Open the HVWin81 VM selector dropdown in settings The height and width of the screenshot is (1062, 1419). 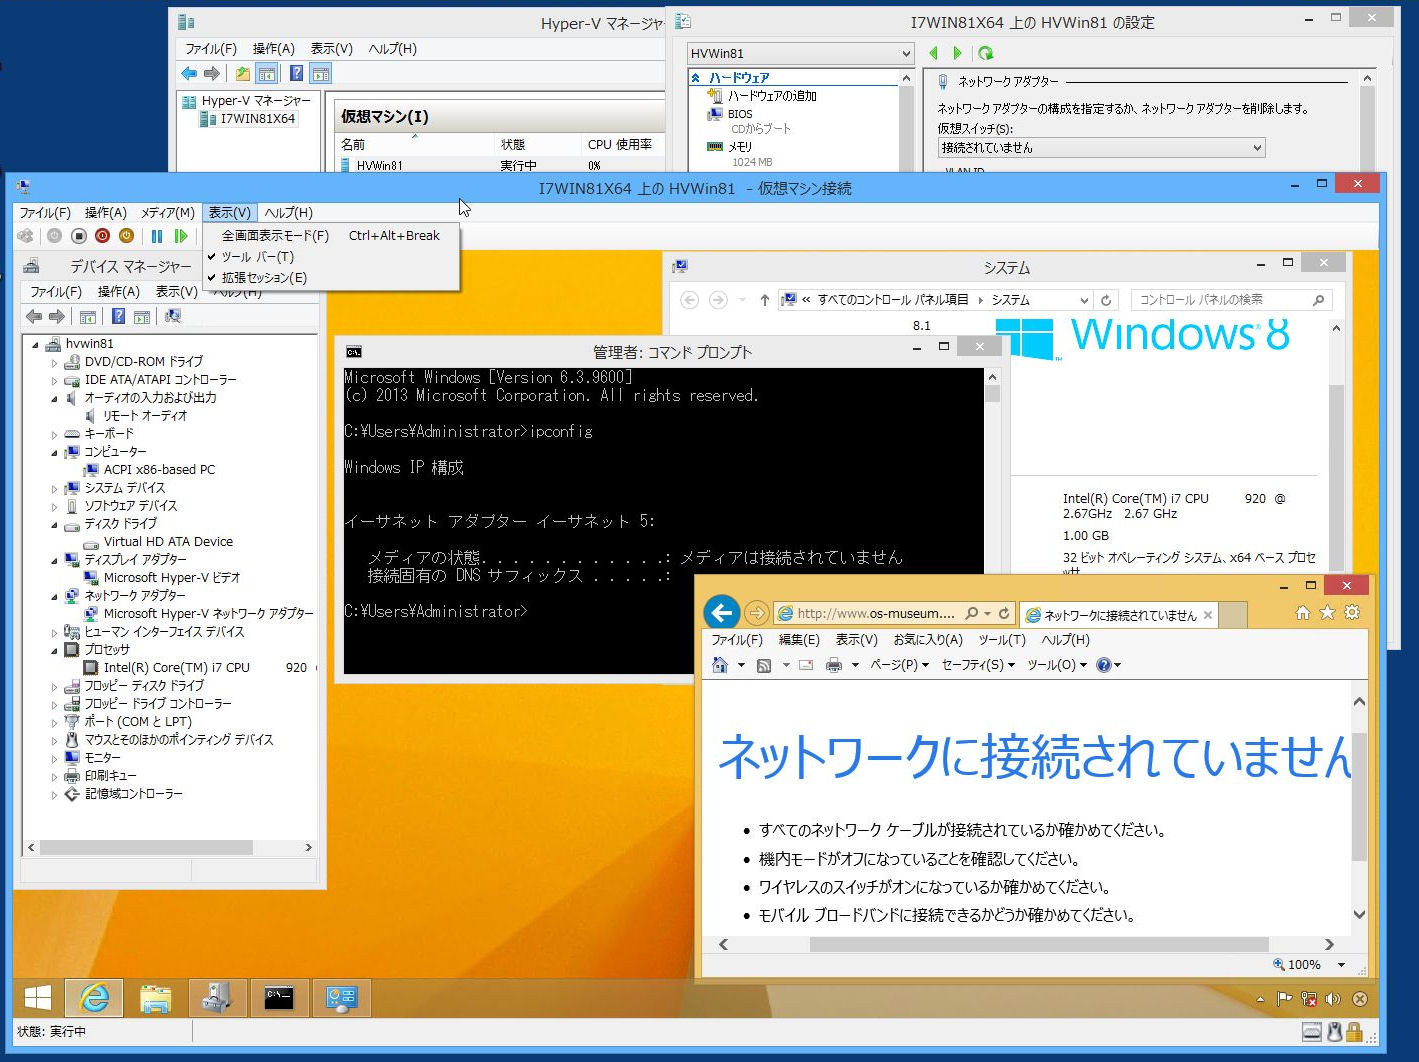click(x=801, y=53)
